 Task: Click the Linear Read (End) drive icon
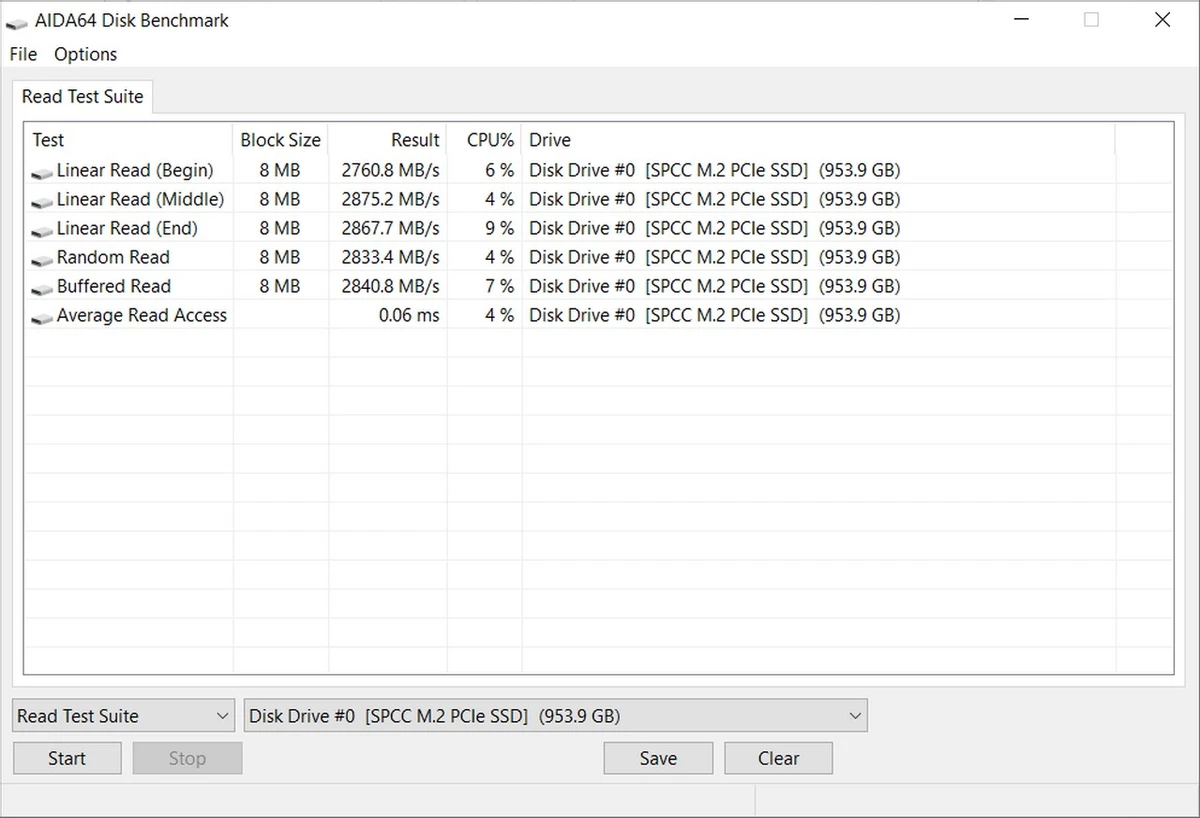[x=42, y=230]
